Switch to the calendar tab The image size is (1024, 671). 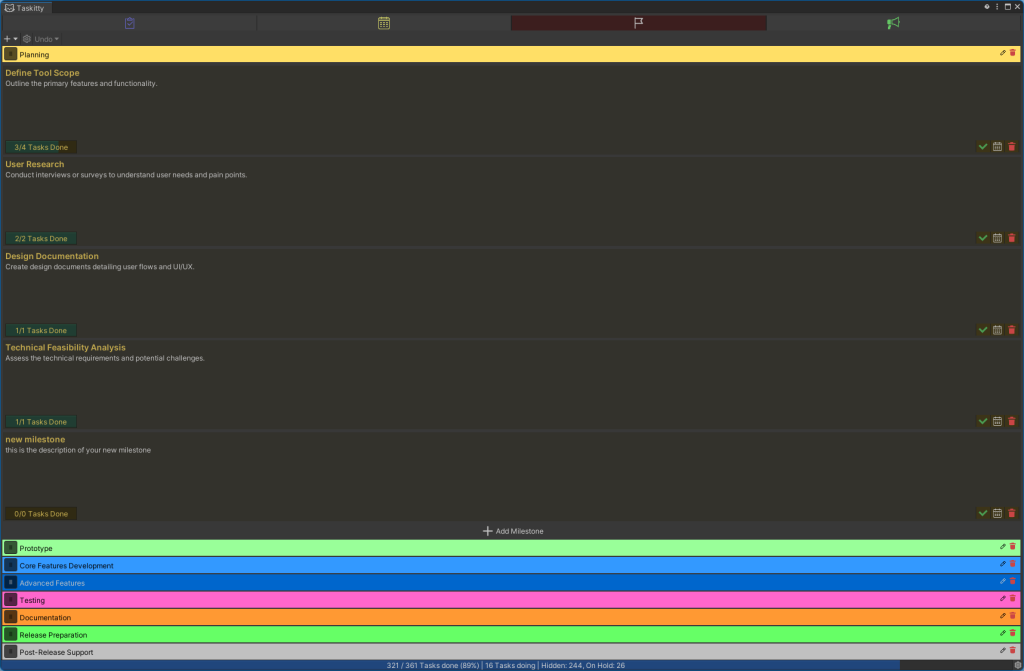[384, 23]
